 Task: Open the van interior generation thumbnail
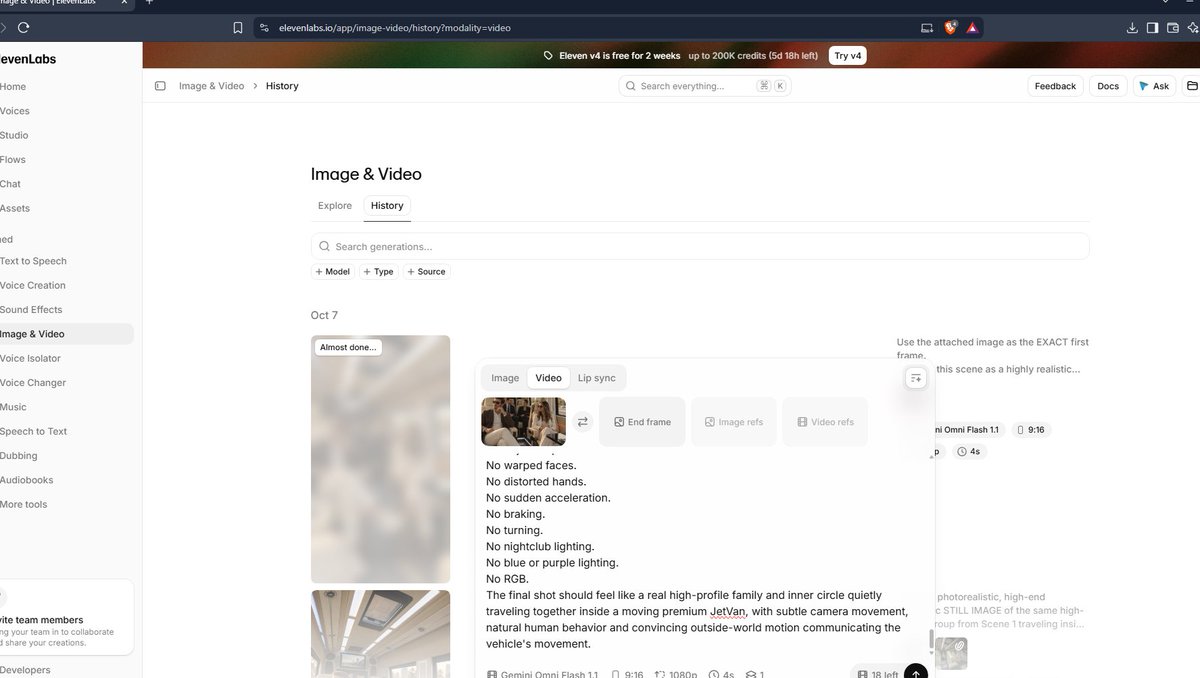point(380,634)
